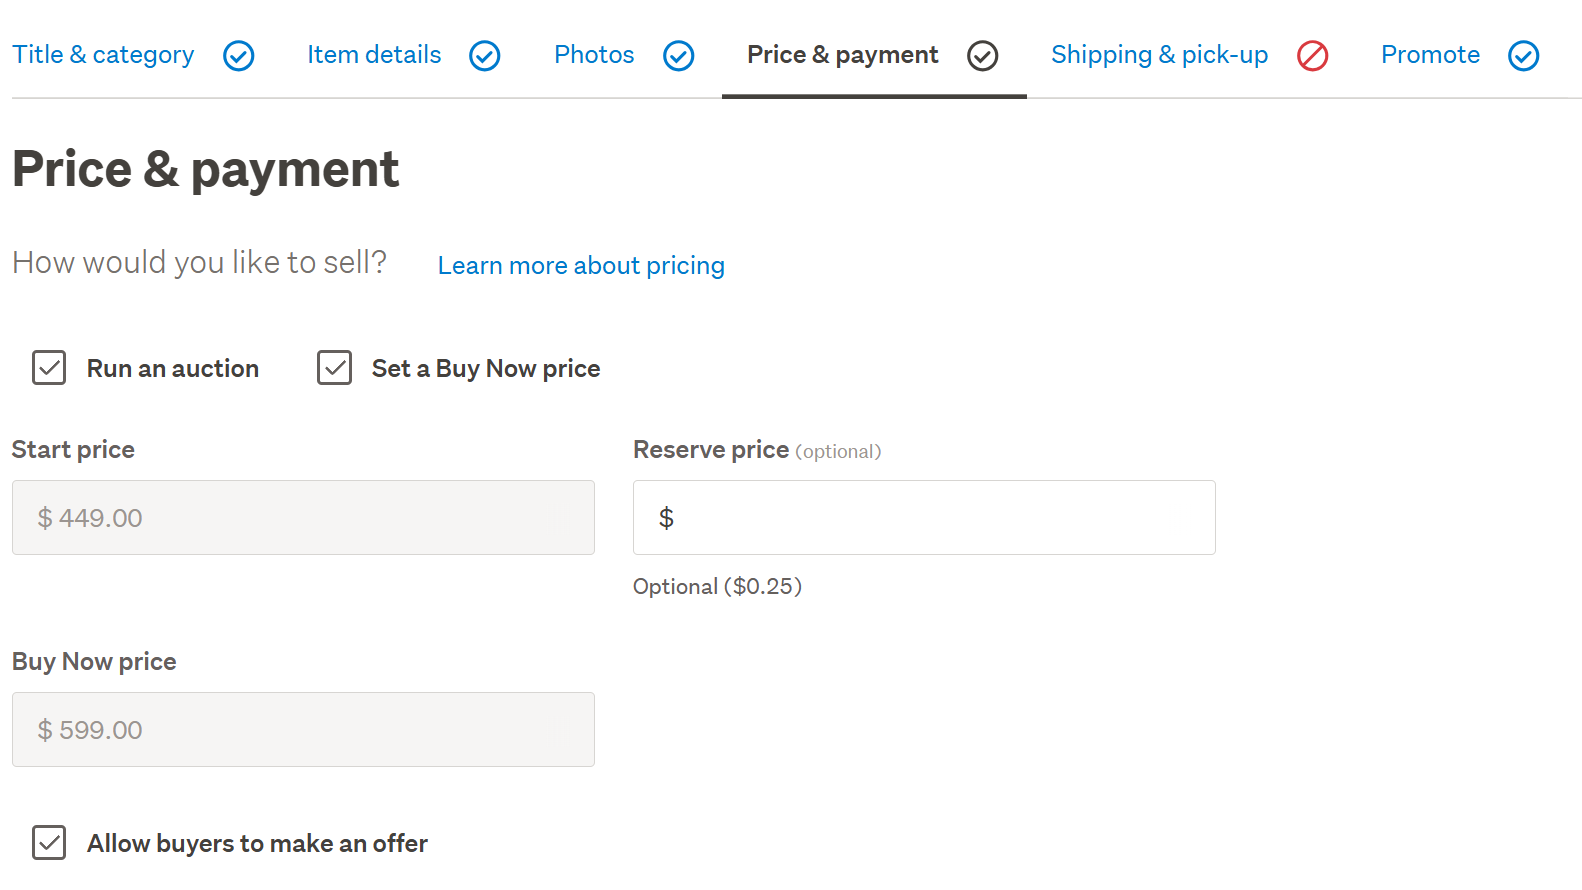
Task: Click the Title & category checkmark icon
Action: 239,56
